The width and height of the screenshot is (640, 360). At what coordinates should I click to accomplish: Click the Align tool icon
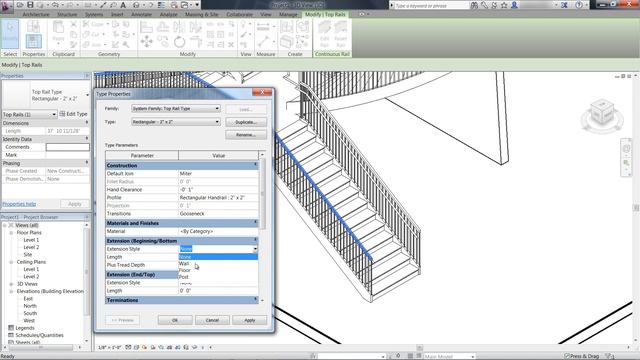(146, 27)
